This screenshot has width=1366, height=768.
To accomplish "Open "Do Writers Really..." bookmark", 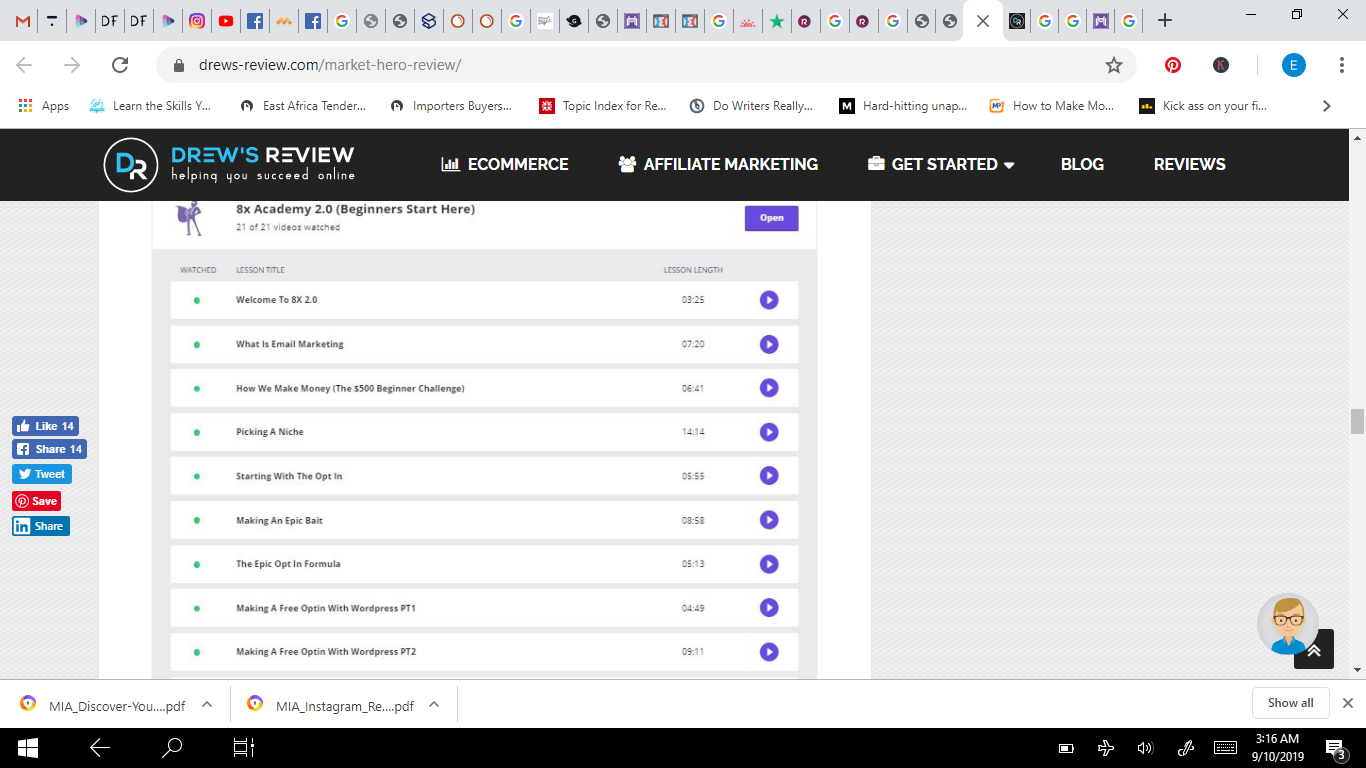I will [752, 106].
